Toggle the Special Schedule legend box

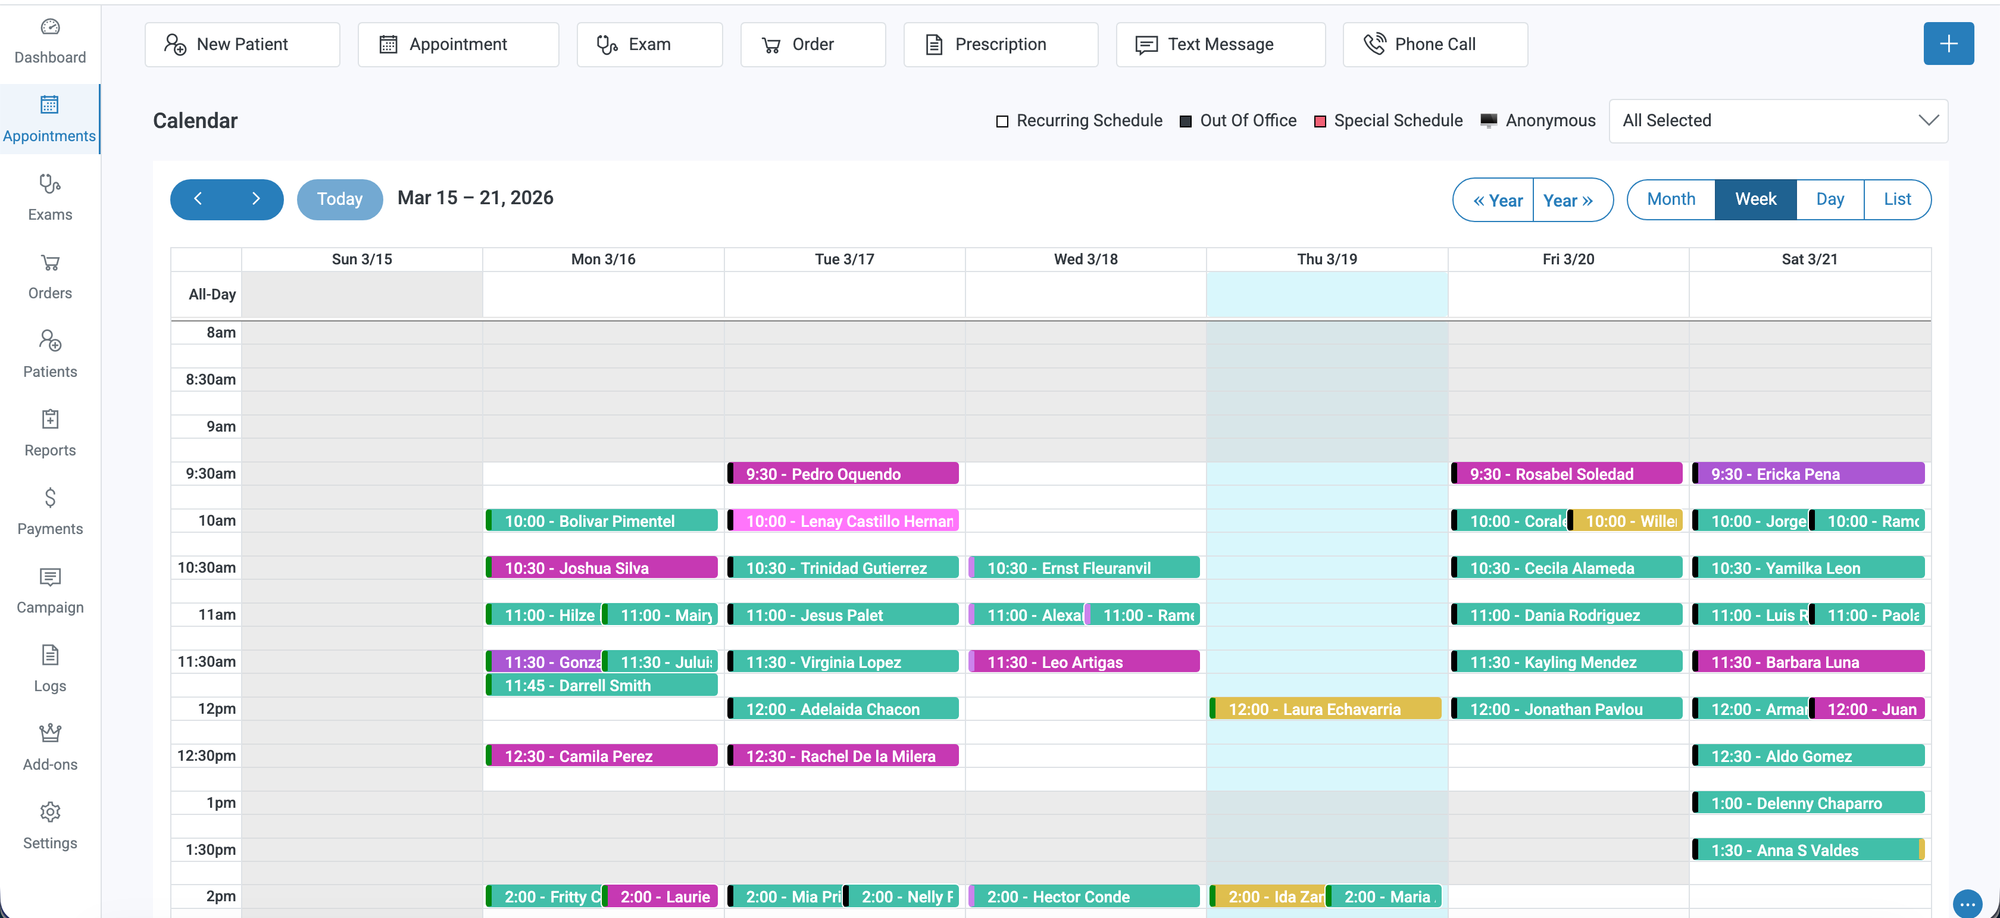(1320, 121)
